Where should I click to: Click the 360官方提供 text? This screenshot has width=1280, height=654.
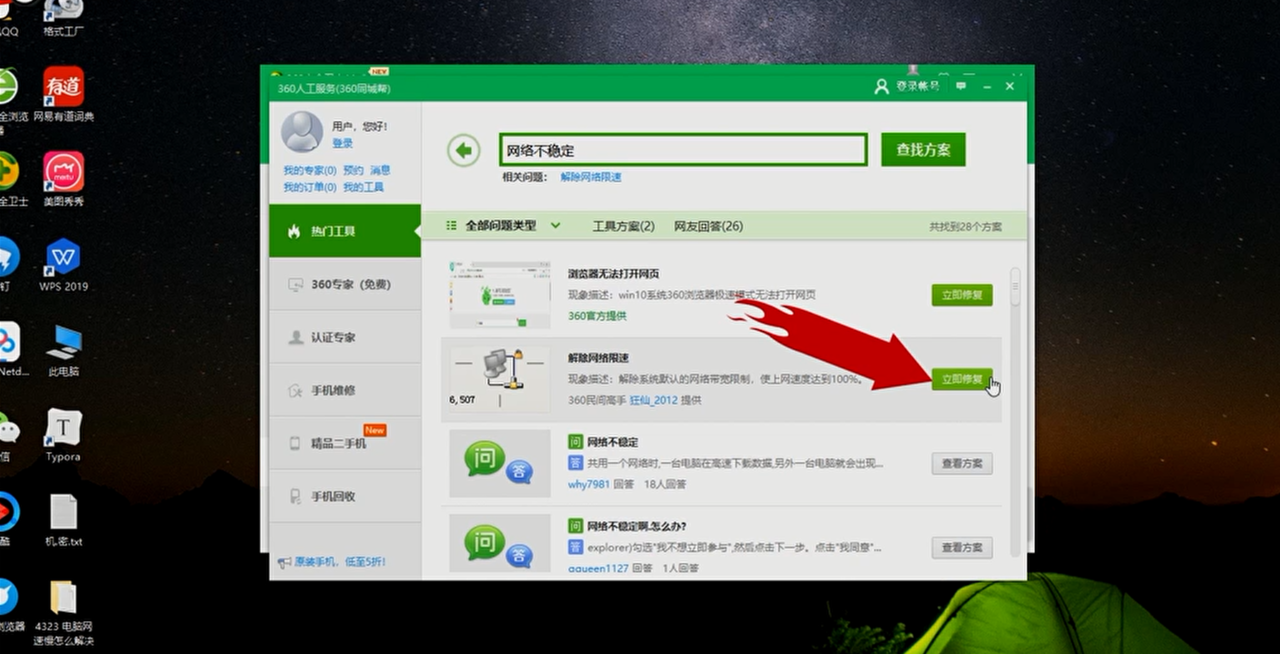click(597, 316)
